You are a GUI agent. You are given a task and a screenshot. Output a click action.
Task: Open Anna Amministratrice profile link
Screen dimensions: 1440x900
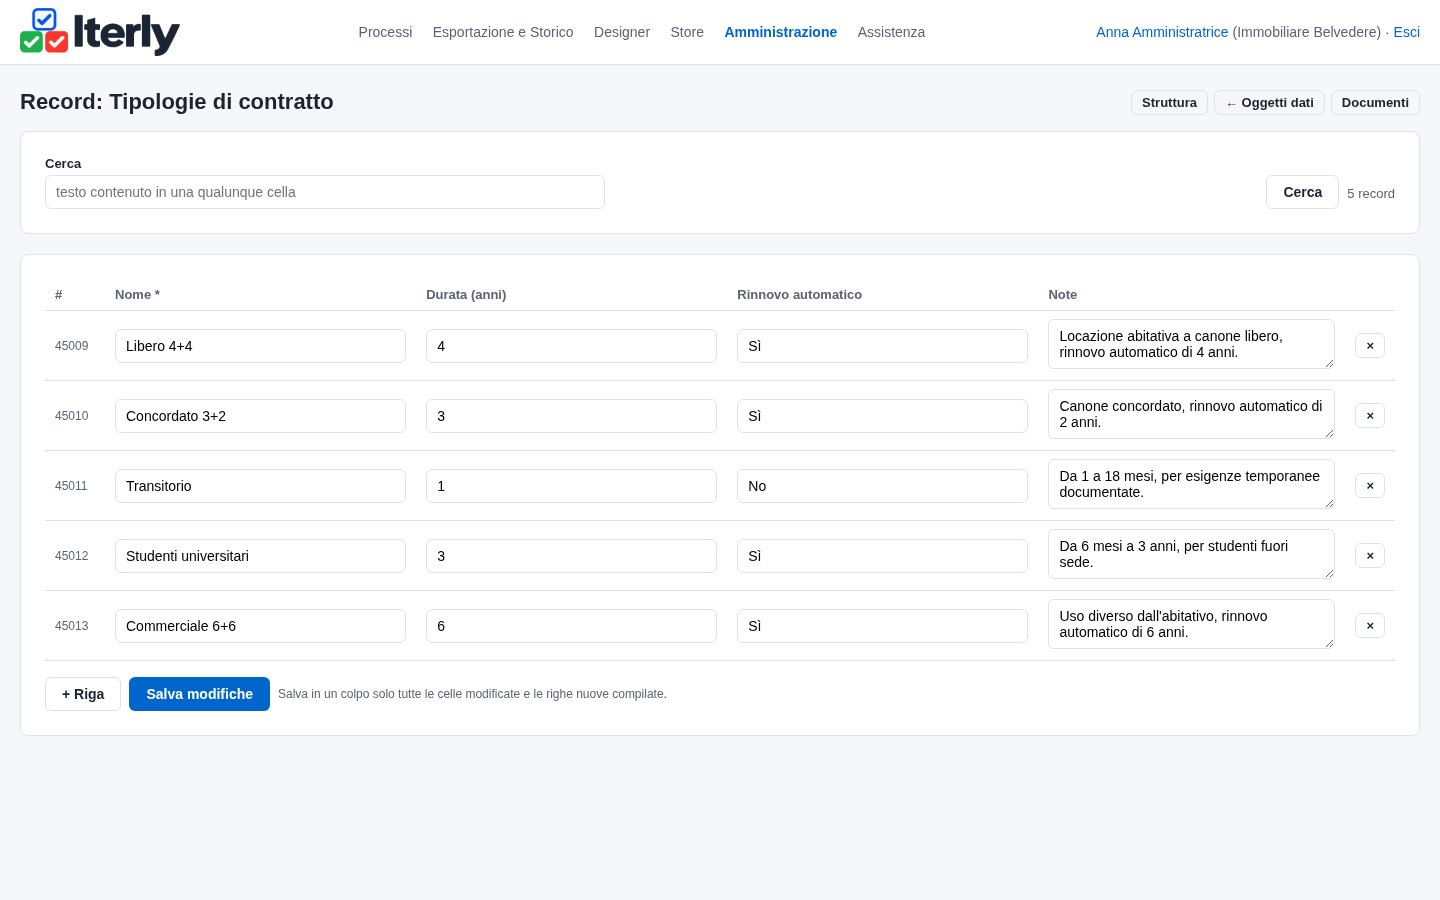tap(1162, 32)
